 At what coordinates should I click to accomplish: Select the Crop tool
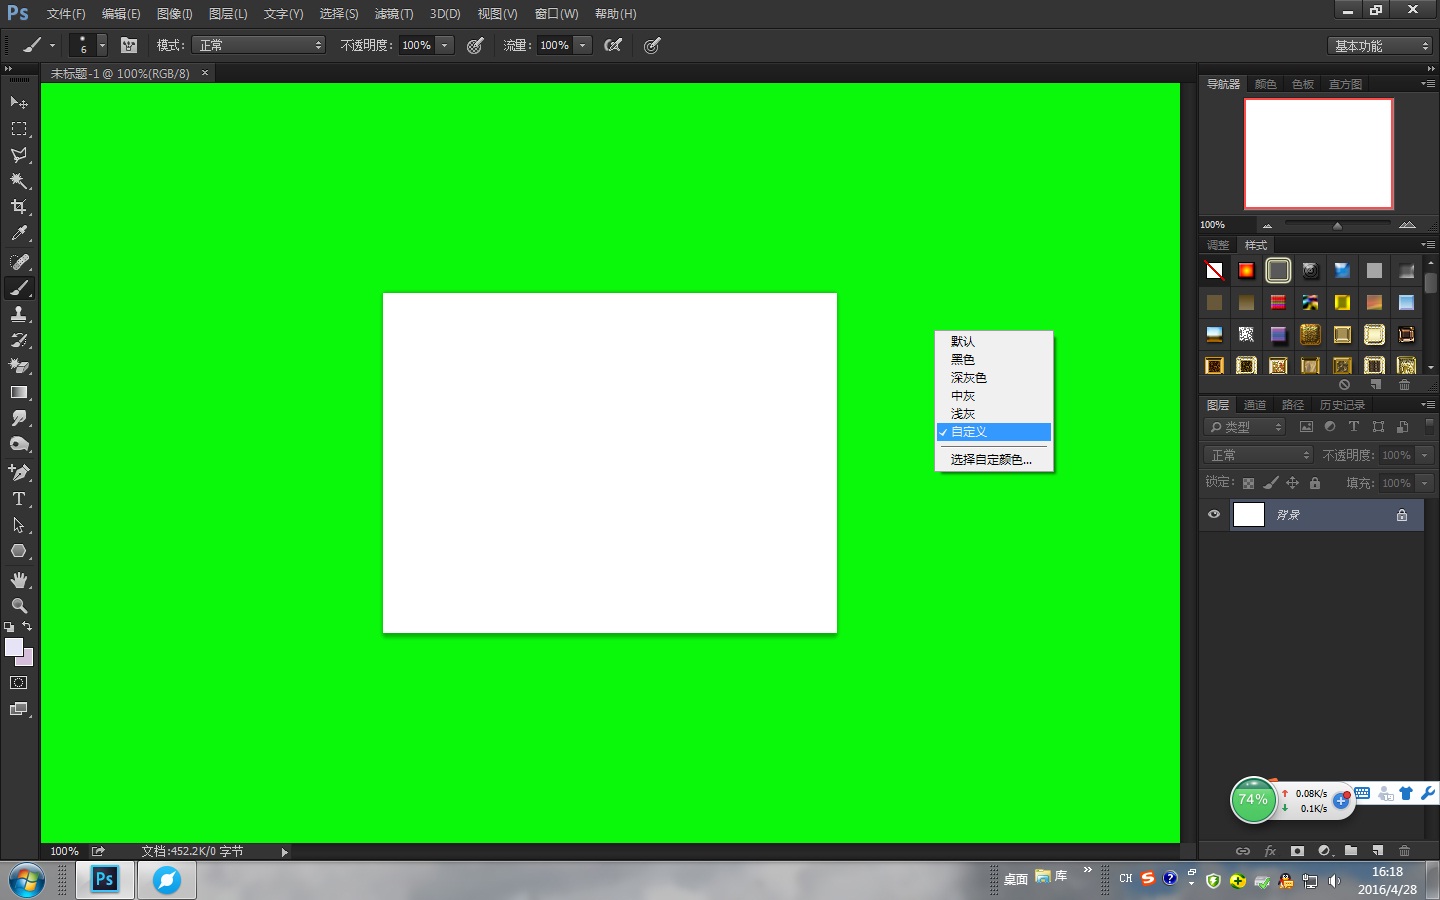[19, 207]
